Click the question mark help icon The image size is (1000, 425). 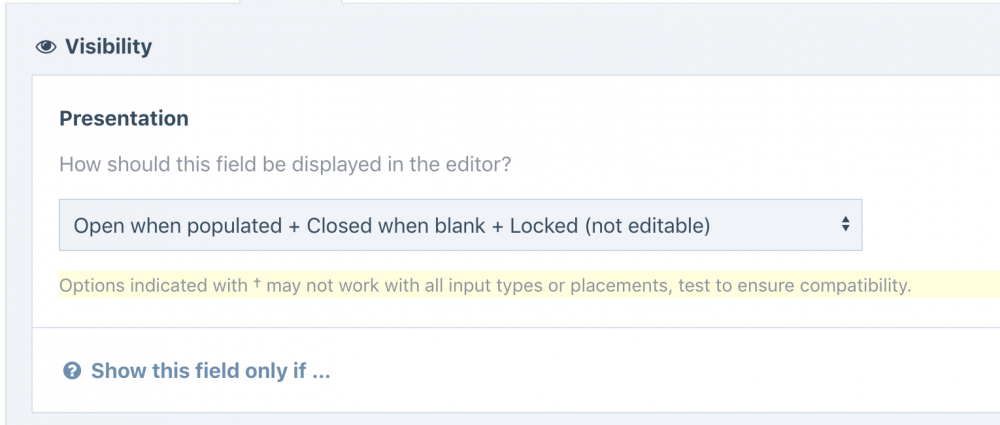click(71, 371)
